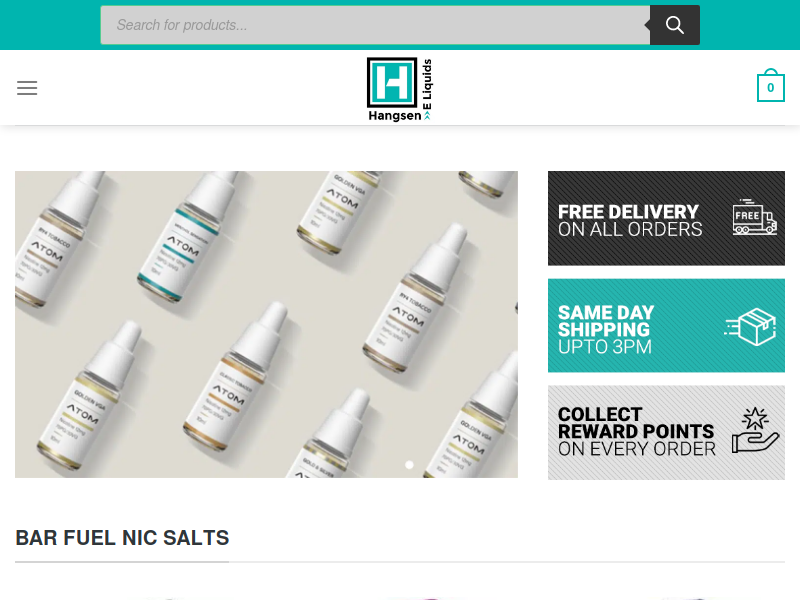The width and height of the screenshot is (800, 600).
Task: Click the vertical E Liquids logo text
Action: 427,84
